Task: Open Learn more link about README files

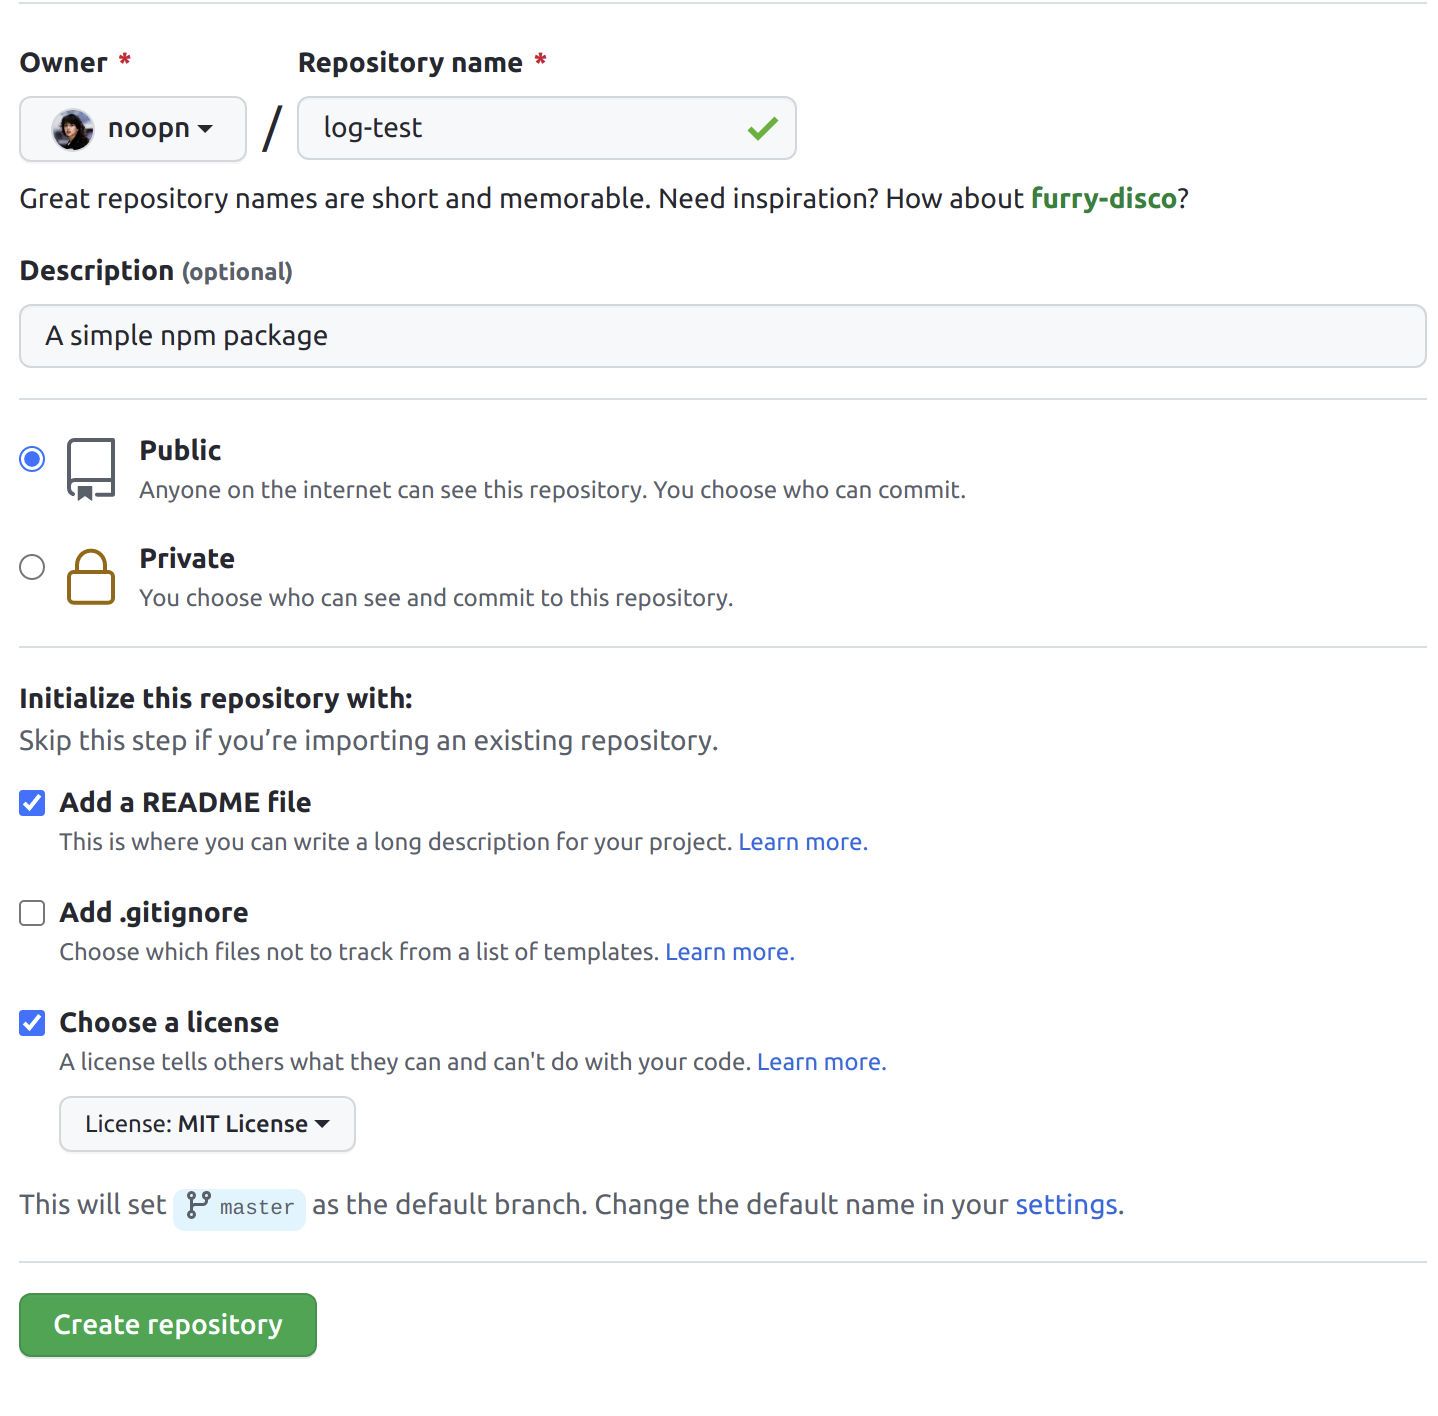Action: 802,842
